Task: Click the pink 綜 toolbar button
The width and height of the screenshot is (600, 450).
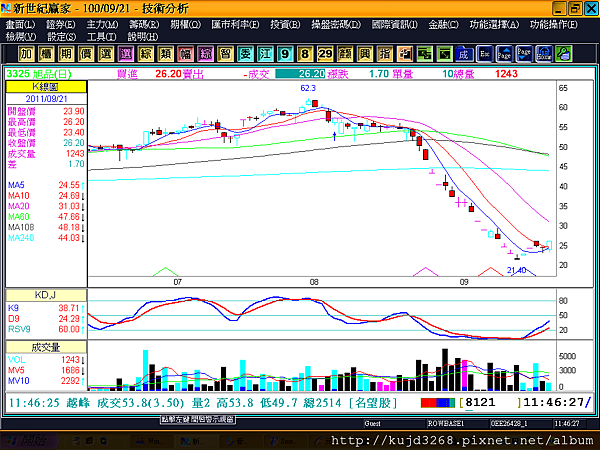Action: pos(205,54)
